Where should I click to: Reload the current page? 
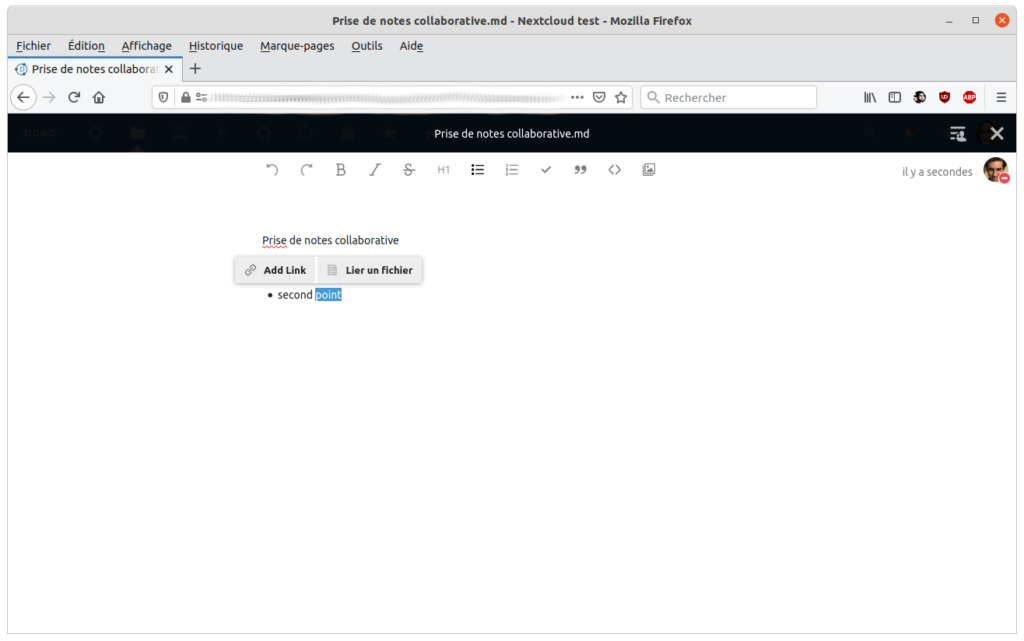74,97
